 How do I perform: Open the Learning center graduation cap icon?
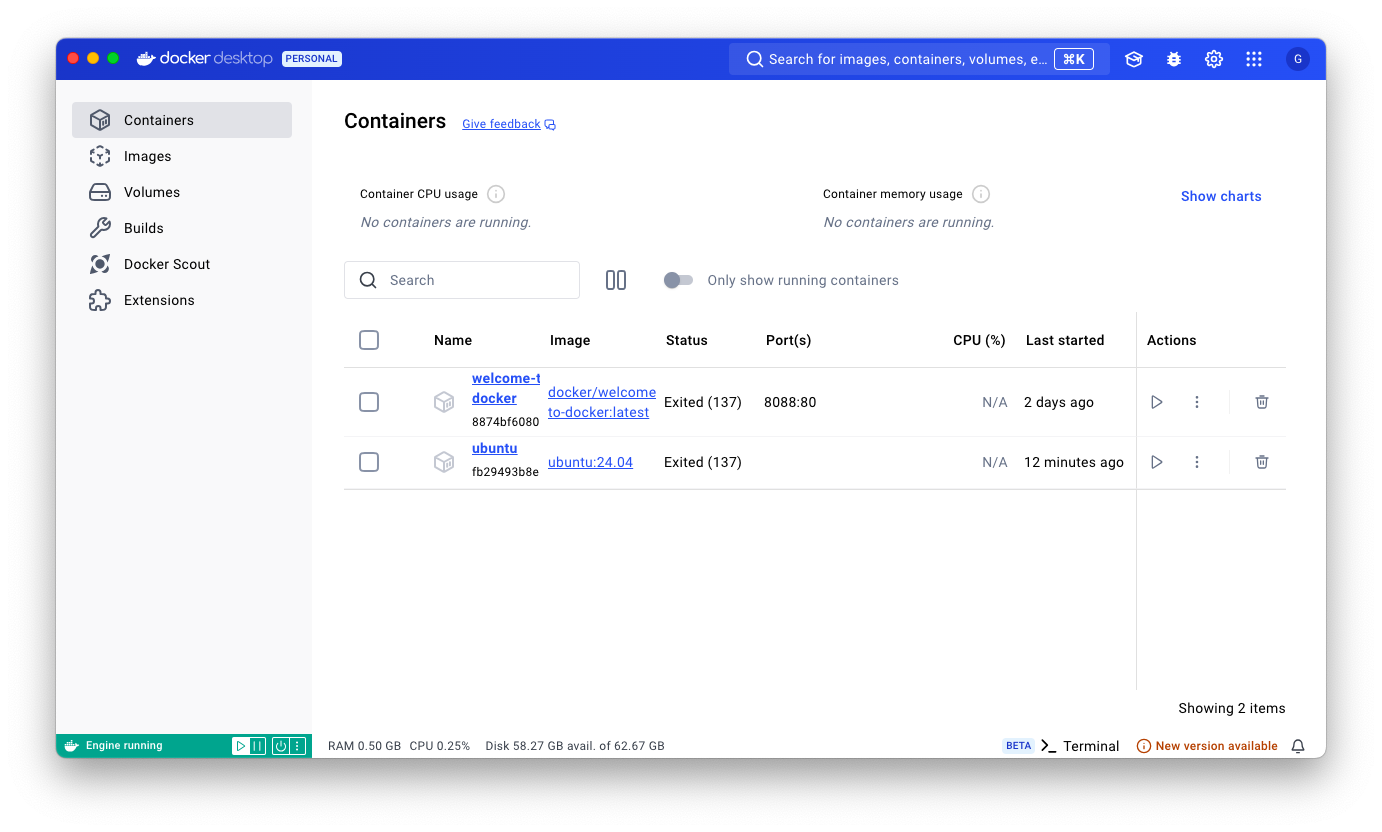pyautogui.click(x=1133, y=59)
